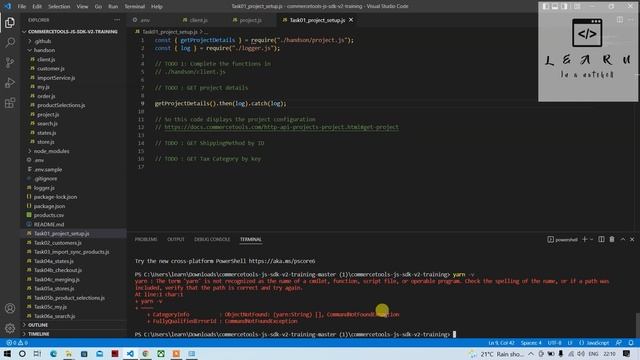
Task: Click the terminal panel vertical scrollbar
Action: pyautogui.click(x=637, y=324)
